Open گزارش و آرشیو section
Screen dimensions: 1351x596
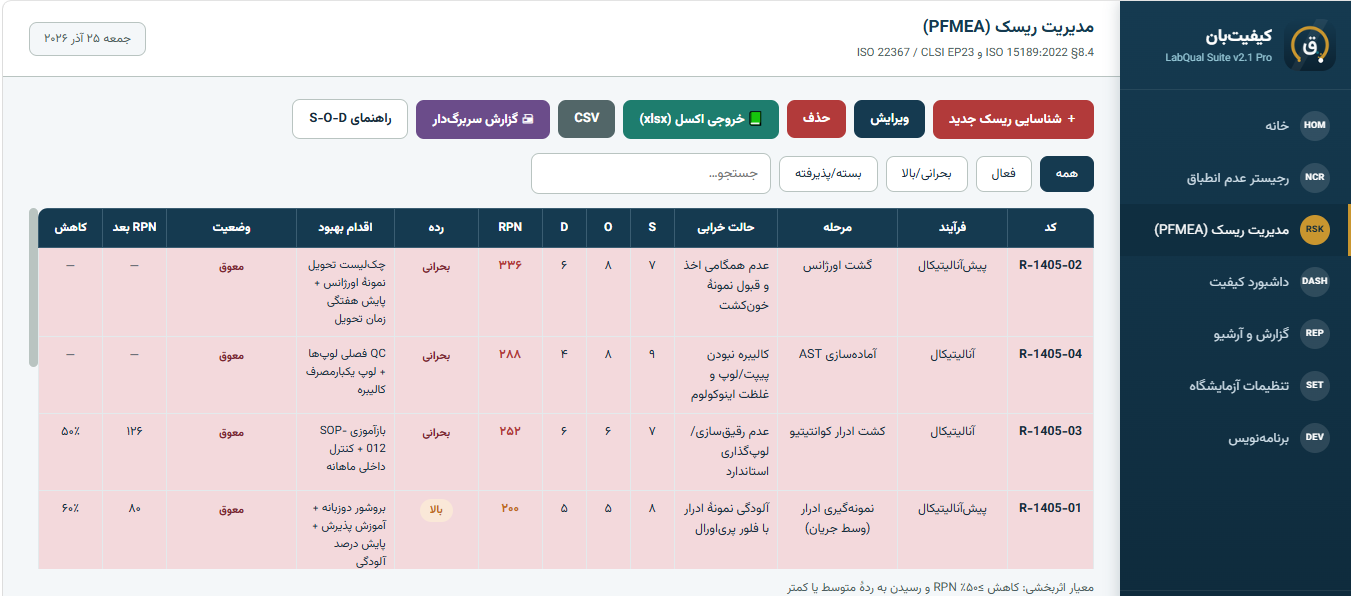tap(1235, 334)
